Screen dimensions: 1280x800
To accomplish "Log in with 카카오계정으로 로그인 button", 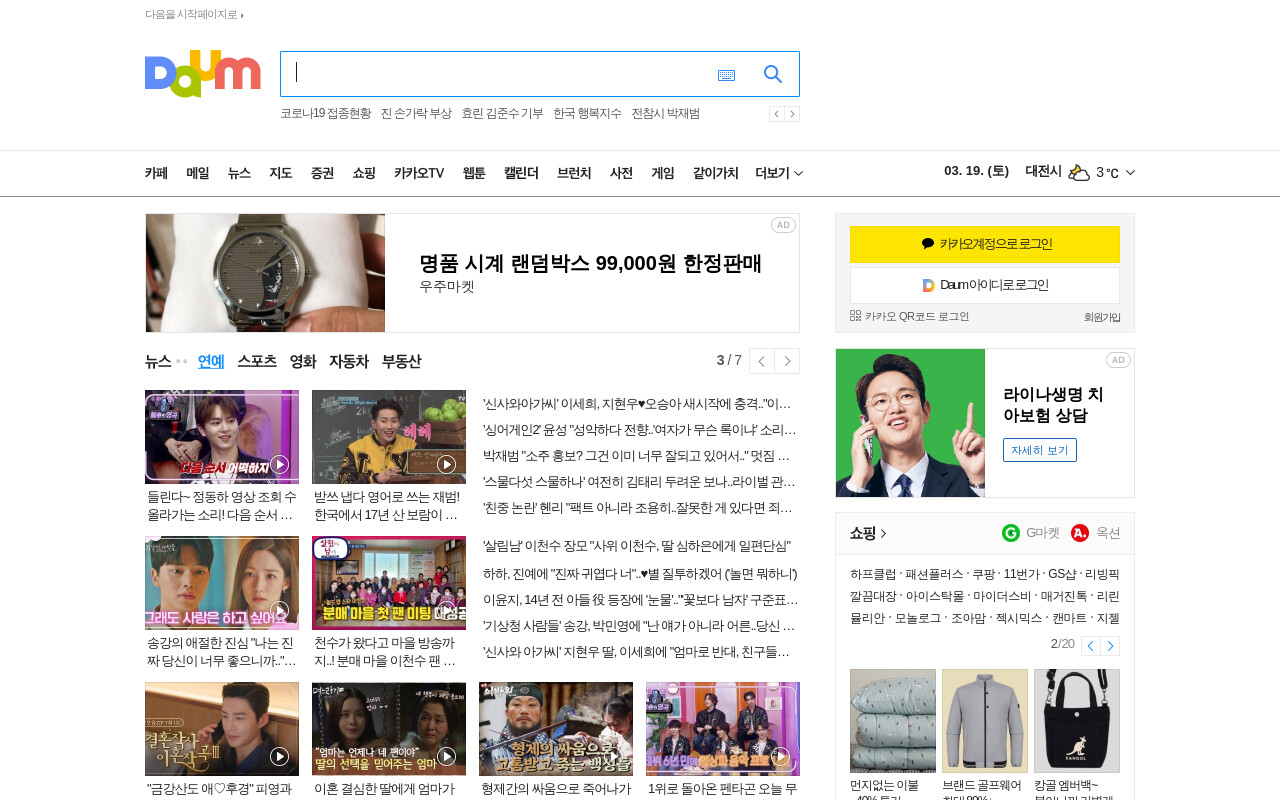I will click(x=985, y=244).
